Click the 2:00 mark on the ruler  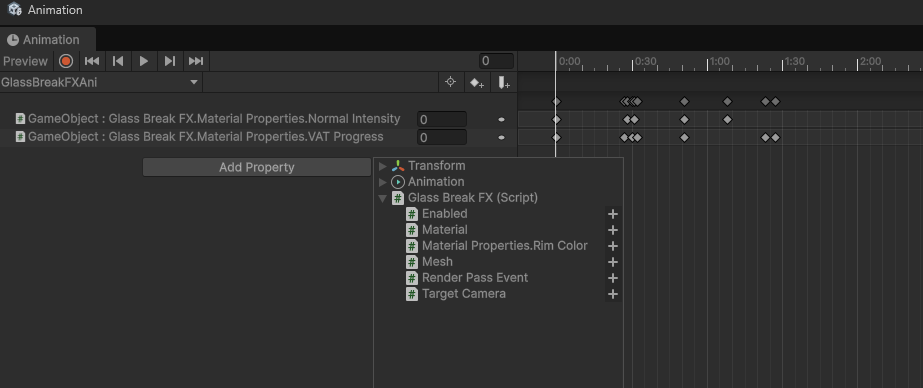click(870, 61)
